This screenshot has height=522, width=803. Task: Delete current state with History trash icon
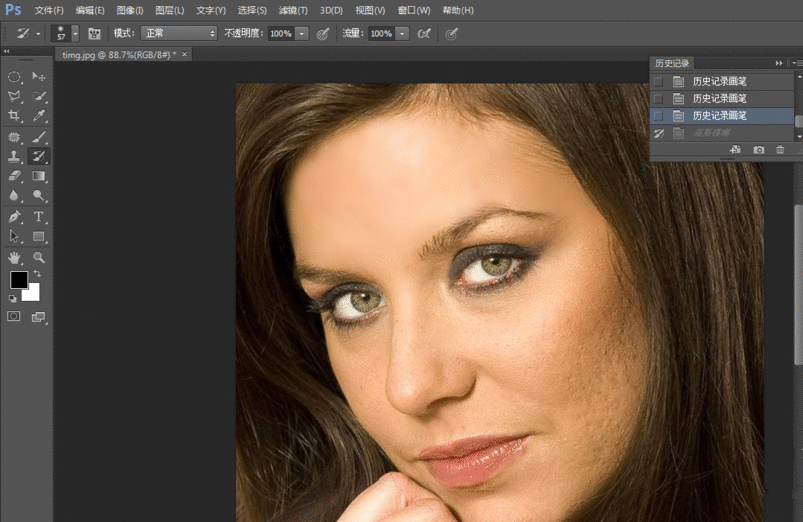tap(781, 150)
